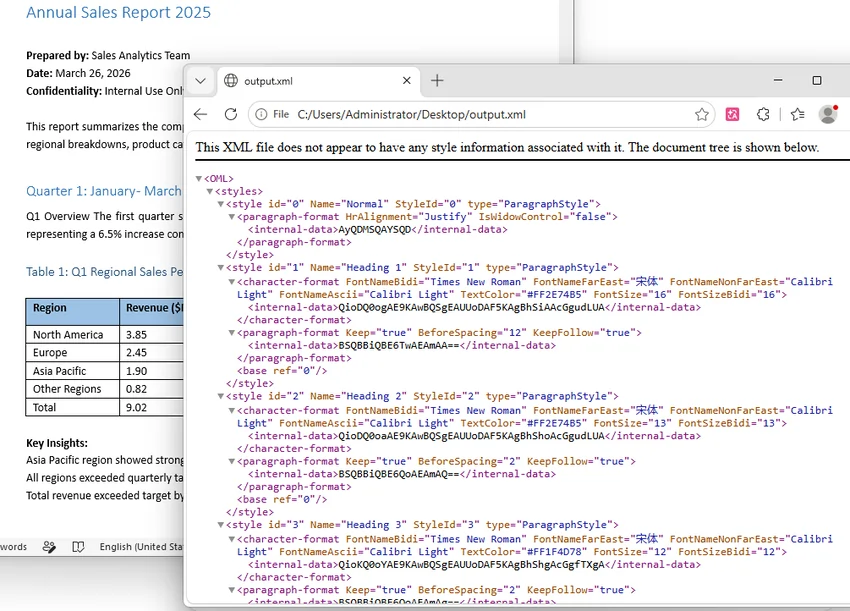The width and height of the screenshot is (850, 611).
Task: Collapse the styles node
Action: pos(210,191)
